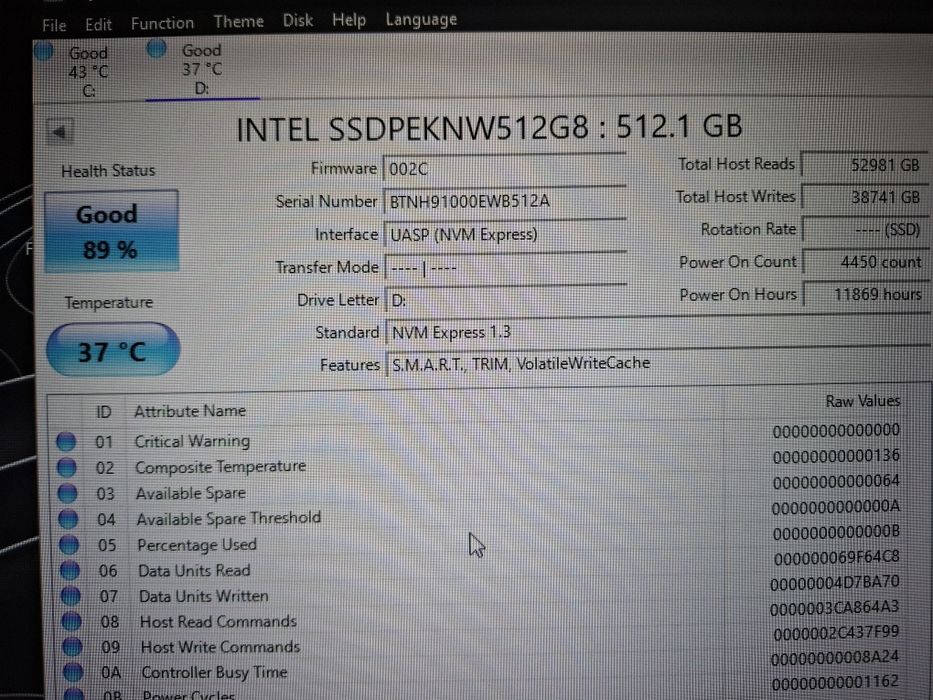Screen dimensions: 933x700
Task: Click the Interface field UASP (NVM Express)
Action: tap(505, 235)
